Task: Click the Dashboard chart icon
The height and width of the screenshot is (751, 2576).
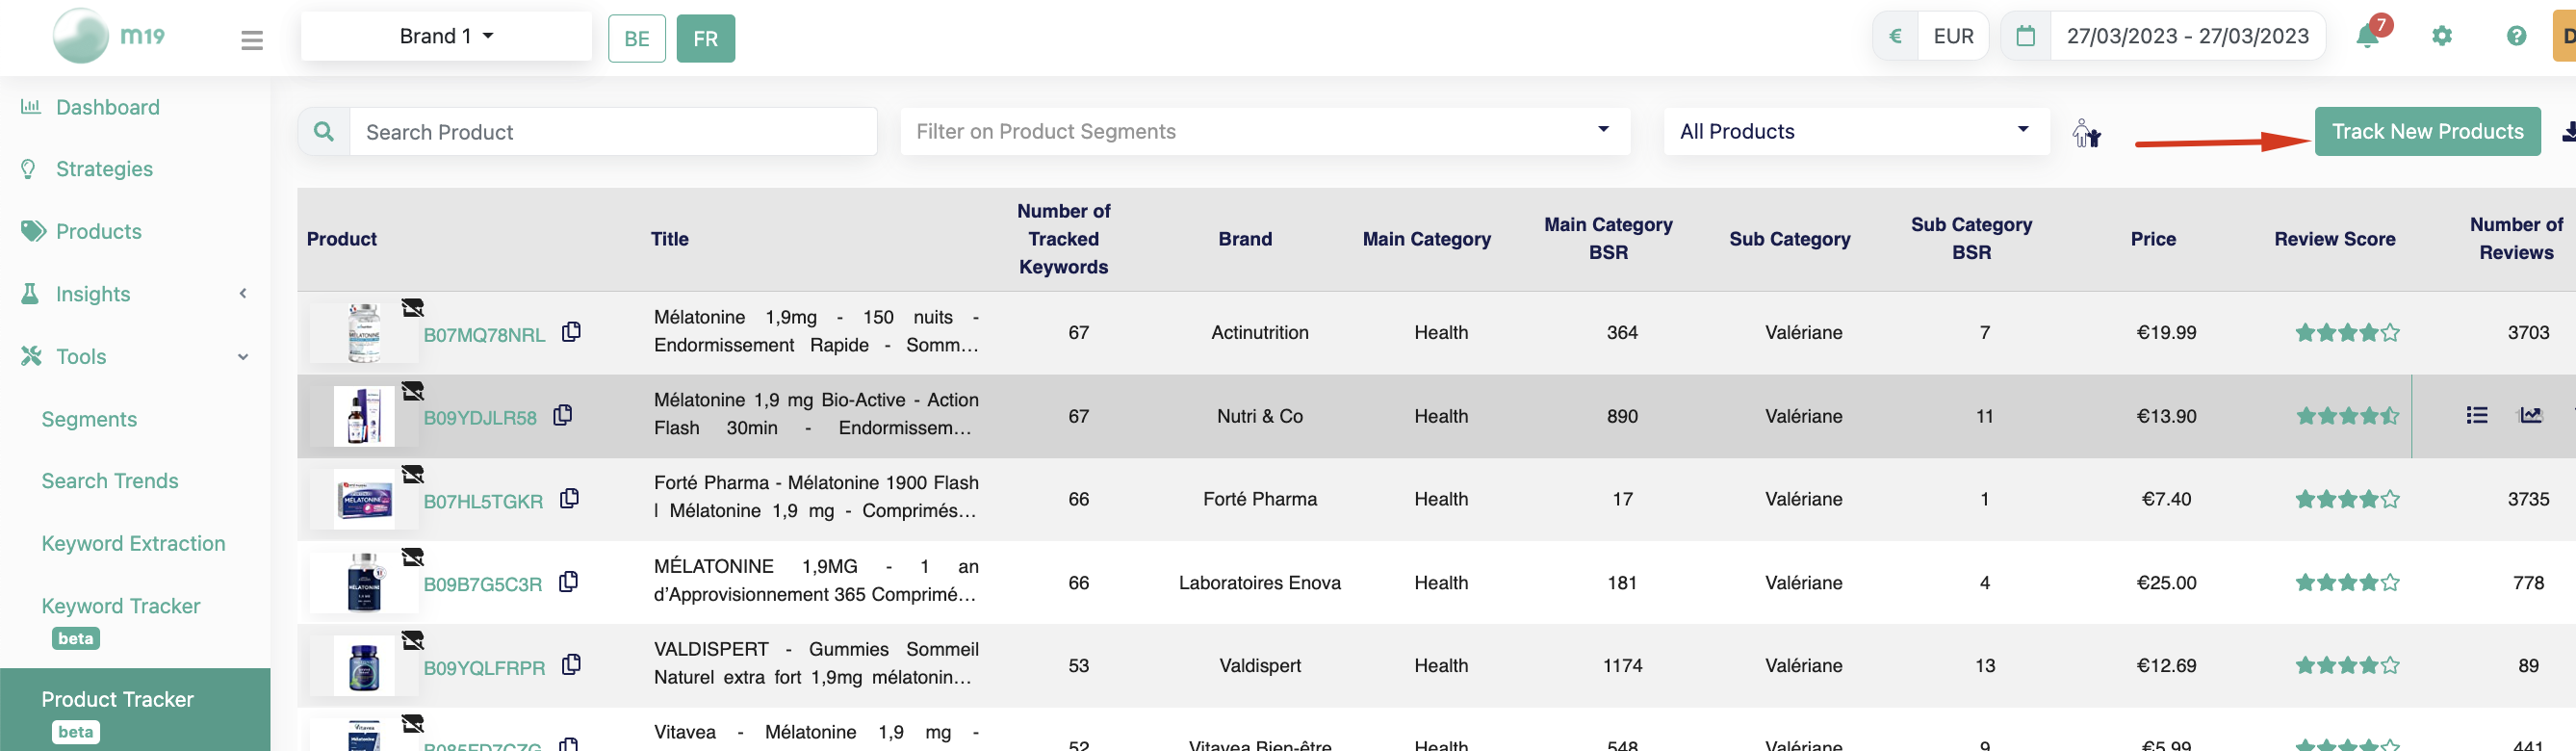Action: click(31, 106)
